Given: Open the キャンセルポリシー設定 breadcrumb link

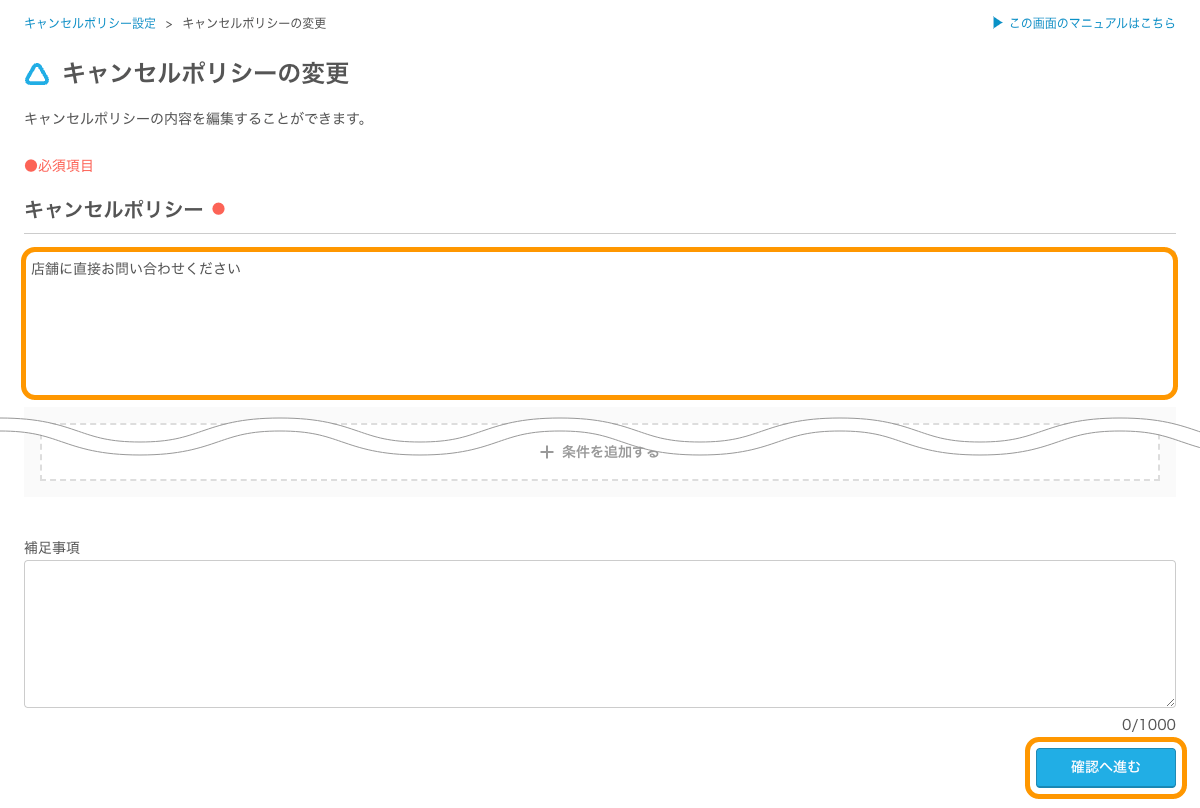Looking at the screenshot, I should 90,23.
